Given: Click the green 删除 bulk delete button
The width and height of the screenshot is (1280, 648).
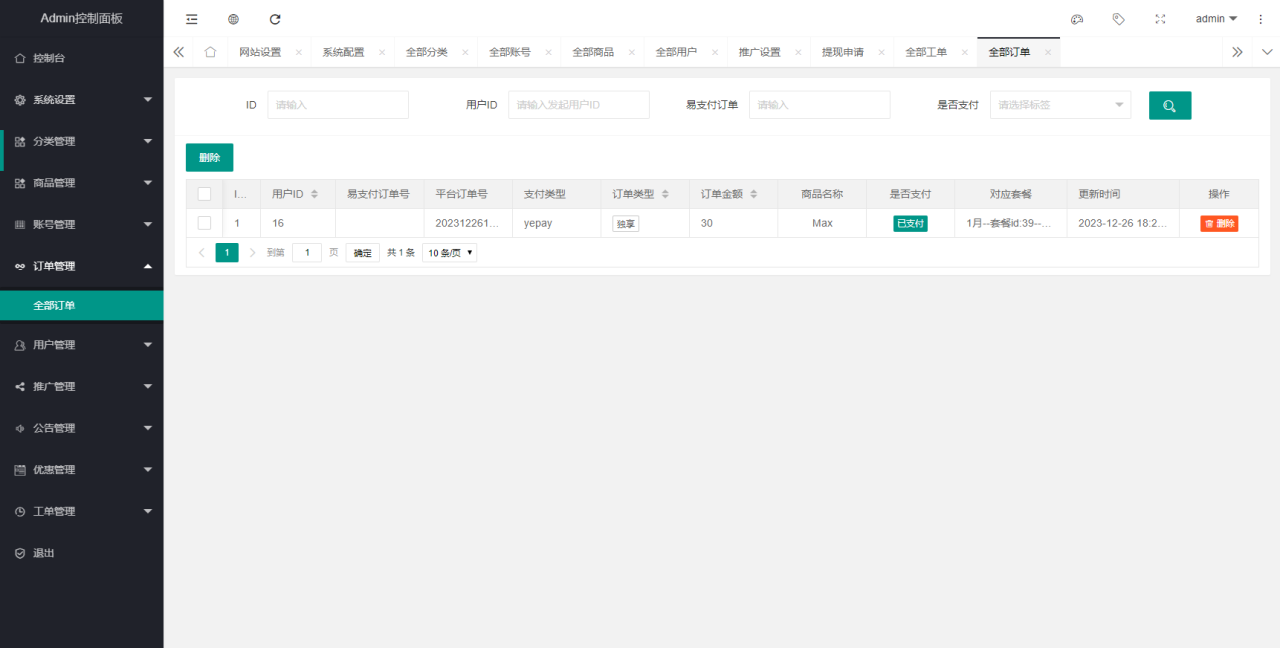Looking at the screenshot, I should pyautogui.click(x=209, y=157).
